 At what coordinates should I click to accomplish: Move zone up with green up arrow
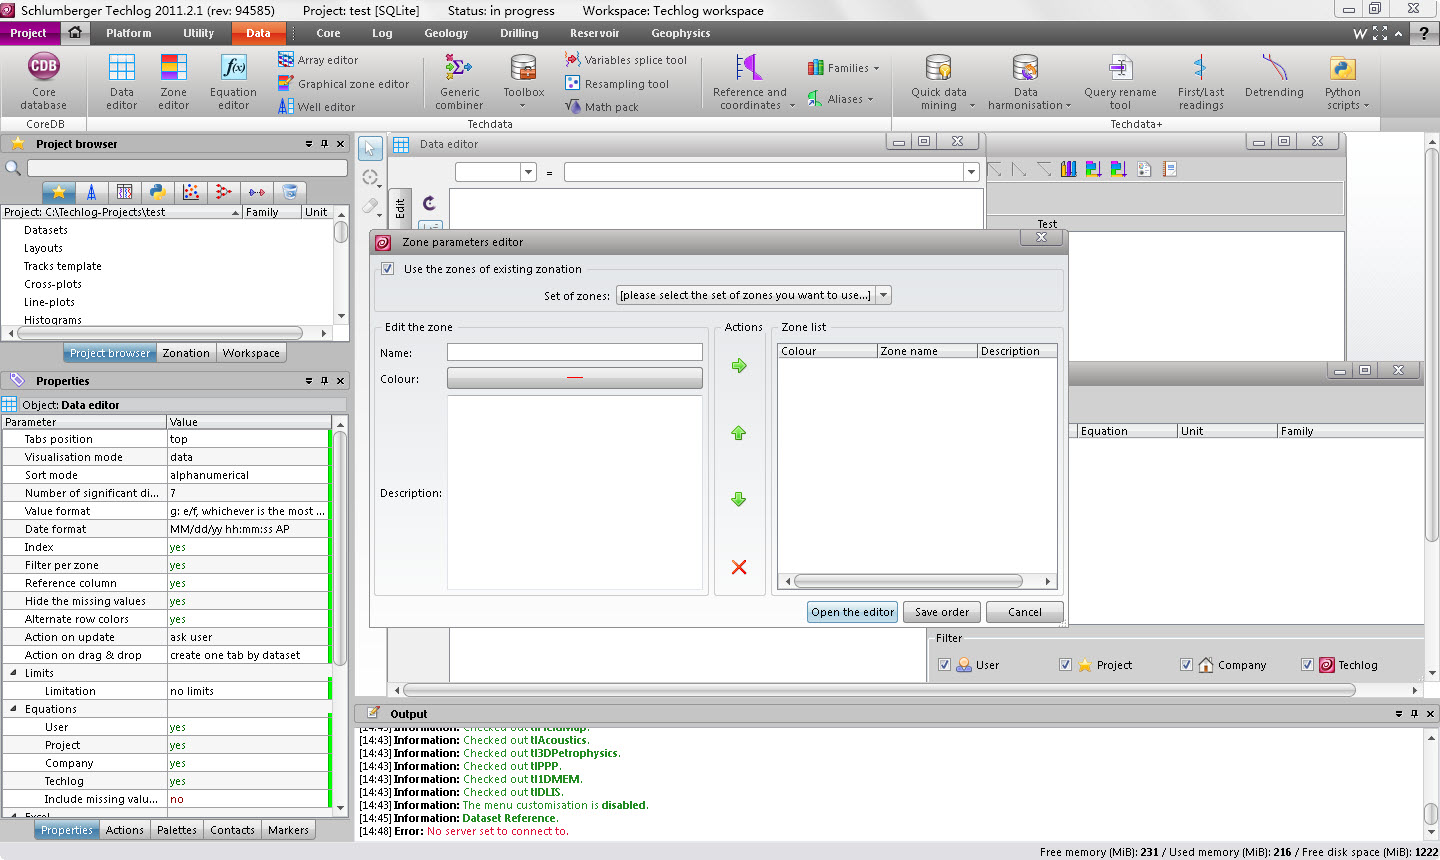(739, 433)
